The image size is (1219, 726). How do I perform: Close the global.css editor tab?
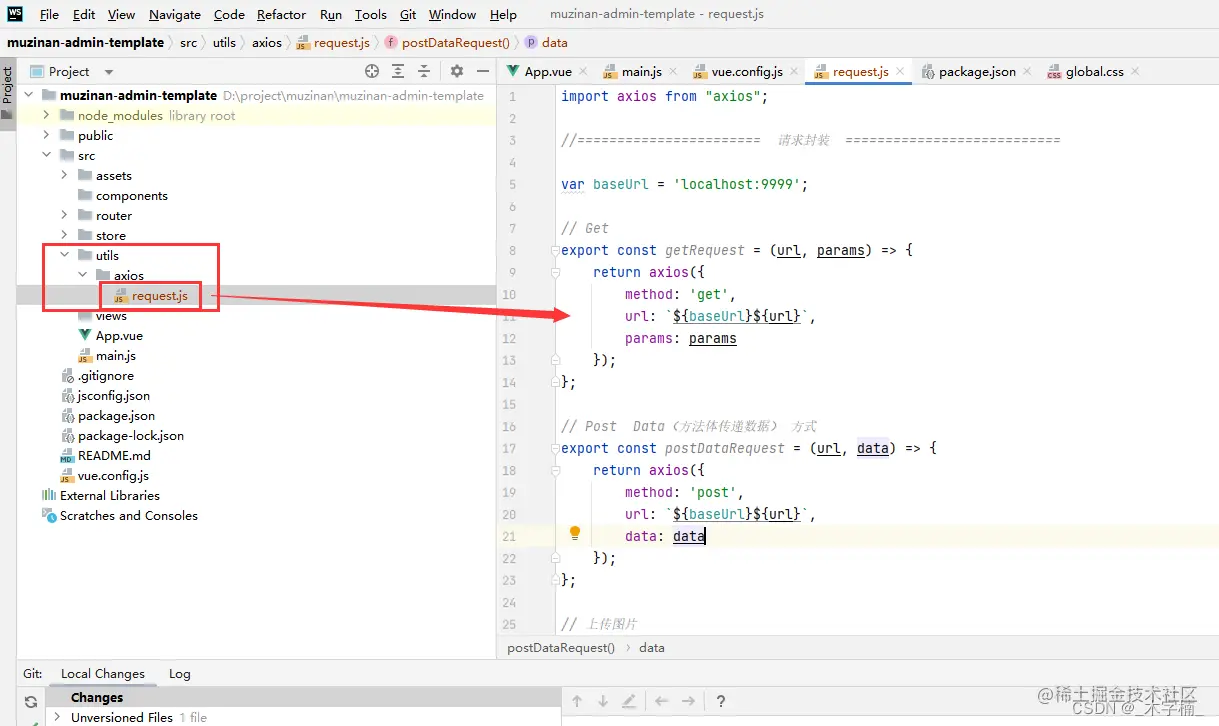click(1135, 72)
